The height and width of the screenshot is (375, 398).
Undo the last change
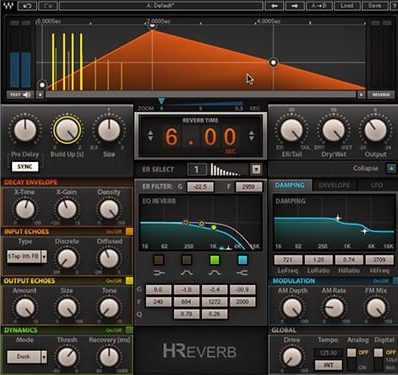(x=27, y=6)
